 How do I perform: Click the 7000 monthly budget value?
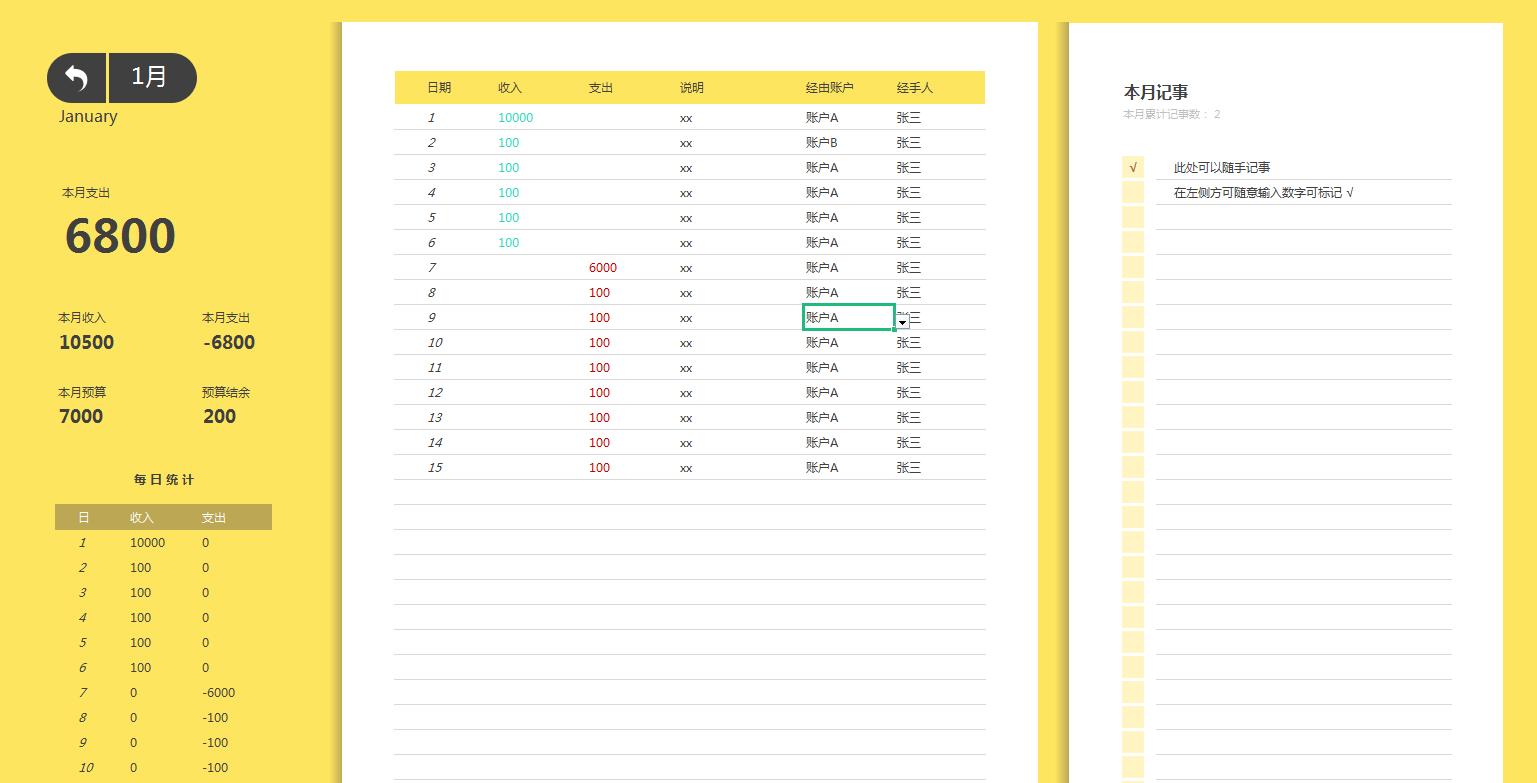coord(81,416)
